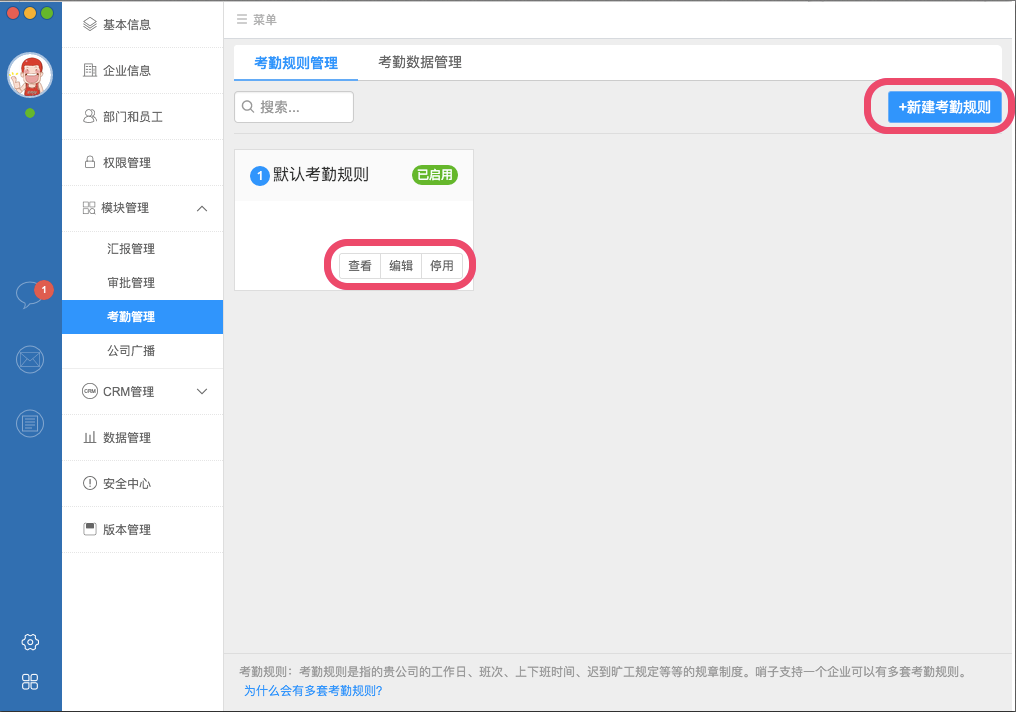
Task: Select the 部门和员工 person icon
Action: pyautogui.click(x=91, y=116)
